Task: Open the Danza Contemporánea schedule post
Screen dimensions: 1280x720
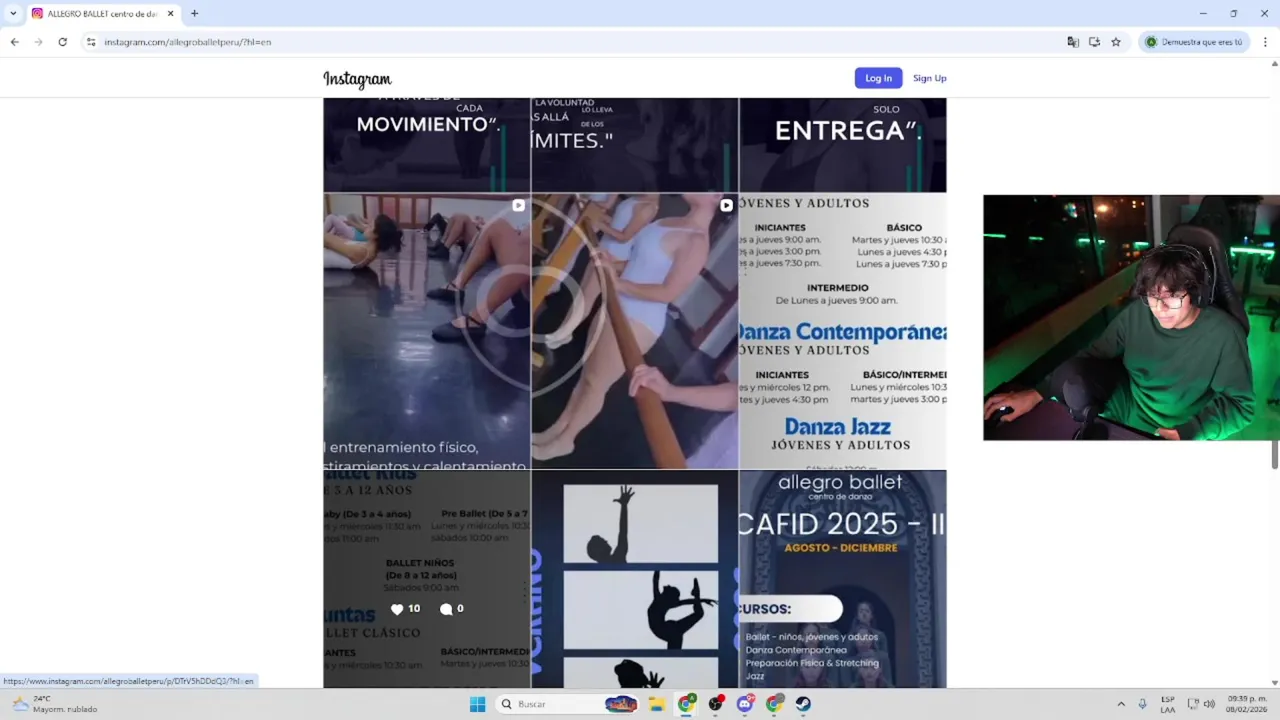Action: (843, 331)
